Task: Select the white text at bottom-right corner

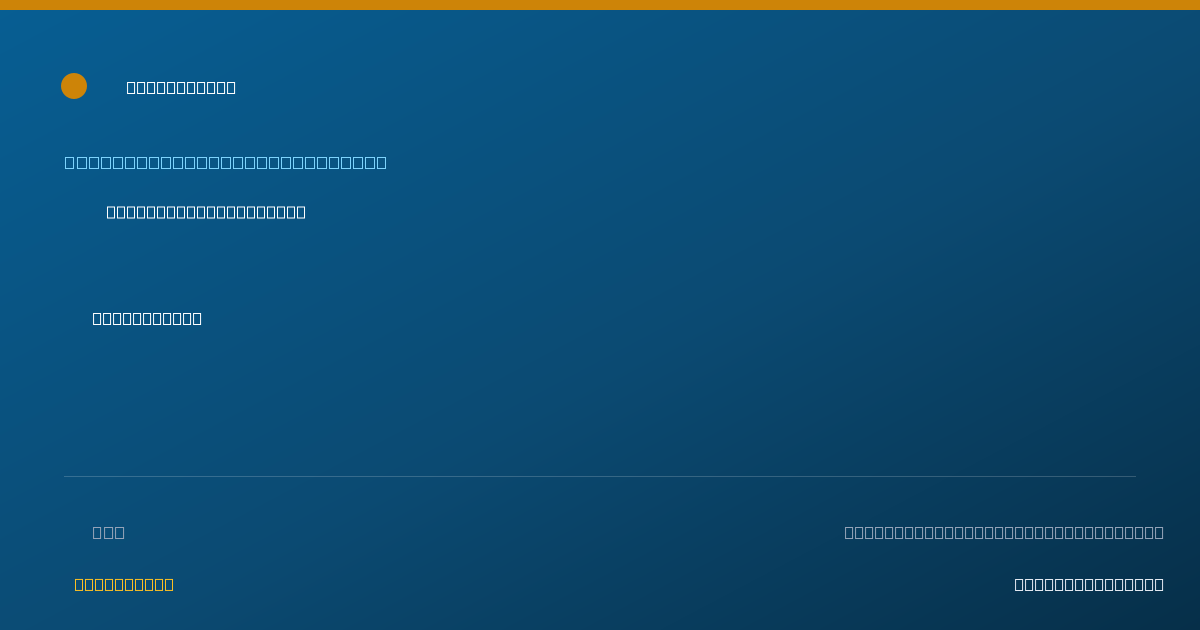Action: click(1089, 585)
